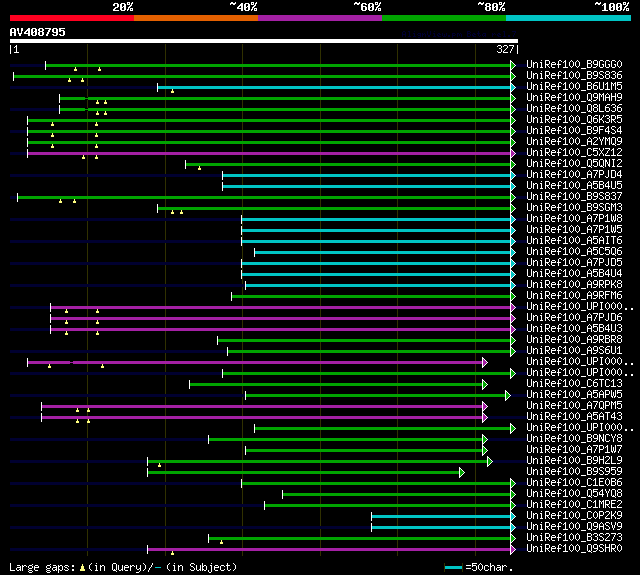Select UniRef100_Q5QNI2 label
This screenshot has width=640, height=575.
coord(574,164)
